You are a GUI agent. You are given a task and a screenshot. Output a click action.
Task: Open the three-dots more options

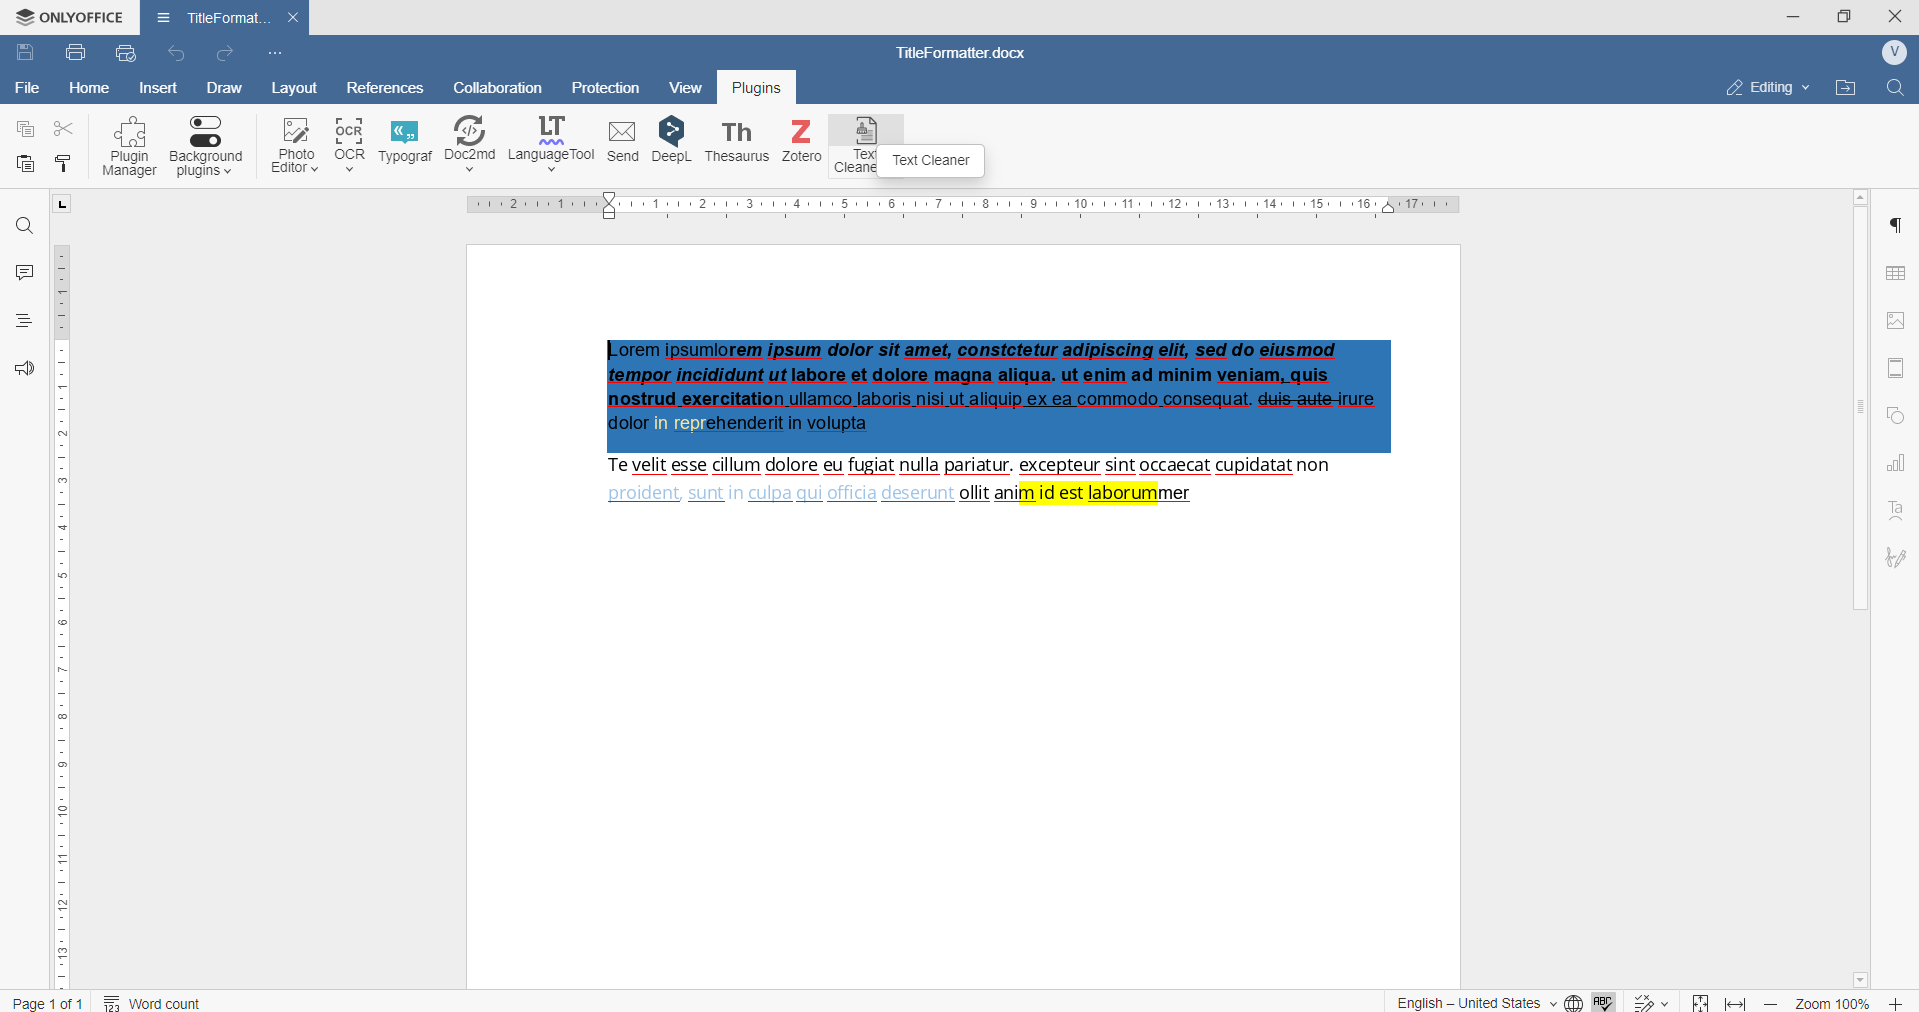275,53
